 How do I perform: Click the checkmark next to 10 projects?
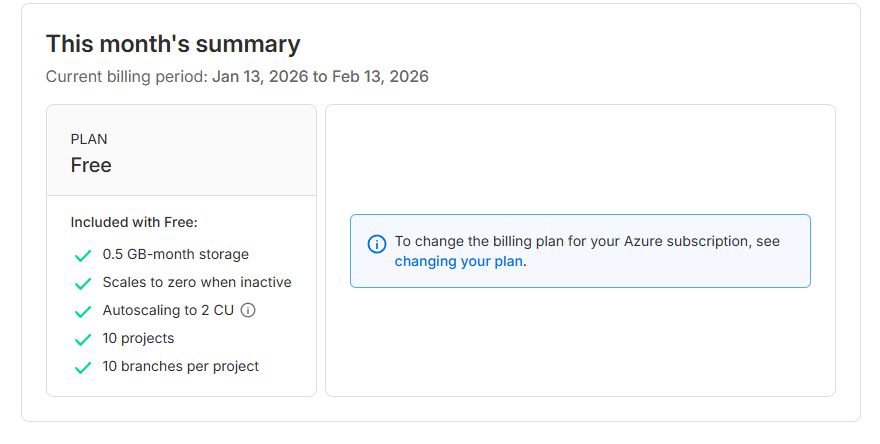83,339
